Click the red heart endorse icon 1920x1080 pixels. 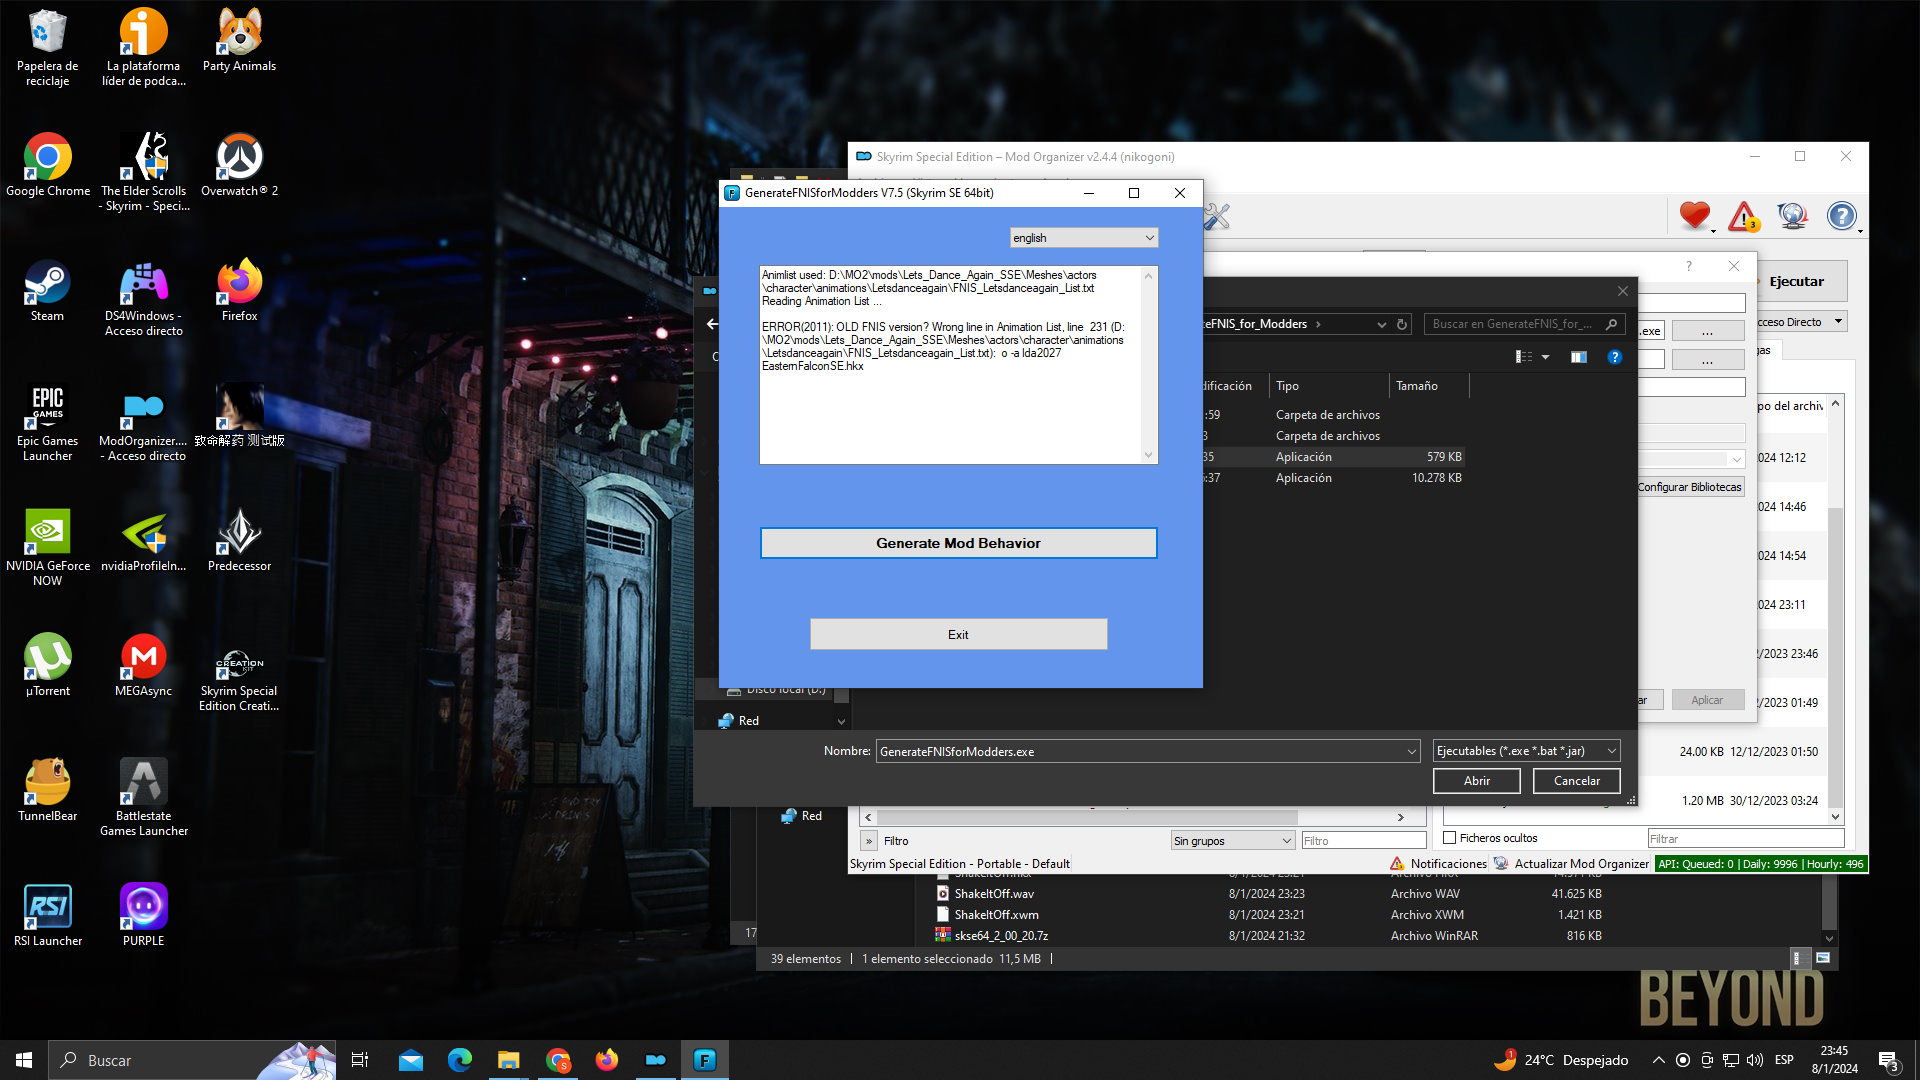[1695, 216]
